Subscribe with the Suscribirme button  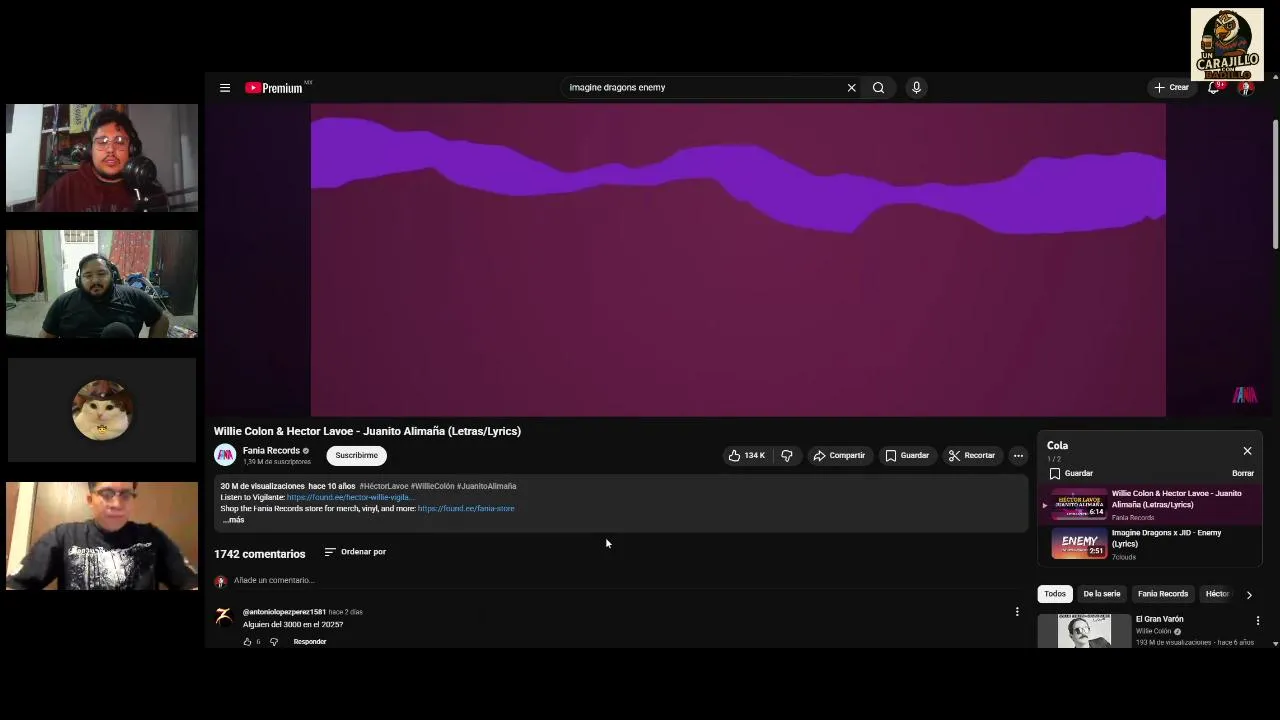356,455
